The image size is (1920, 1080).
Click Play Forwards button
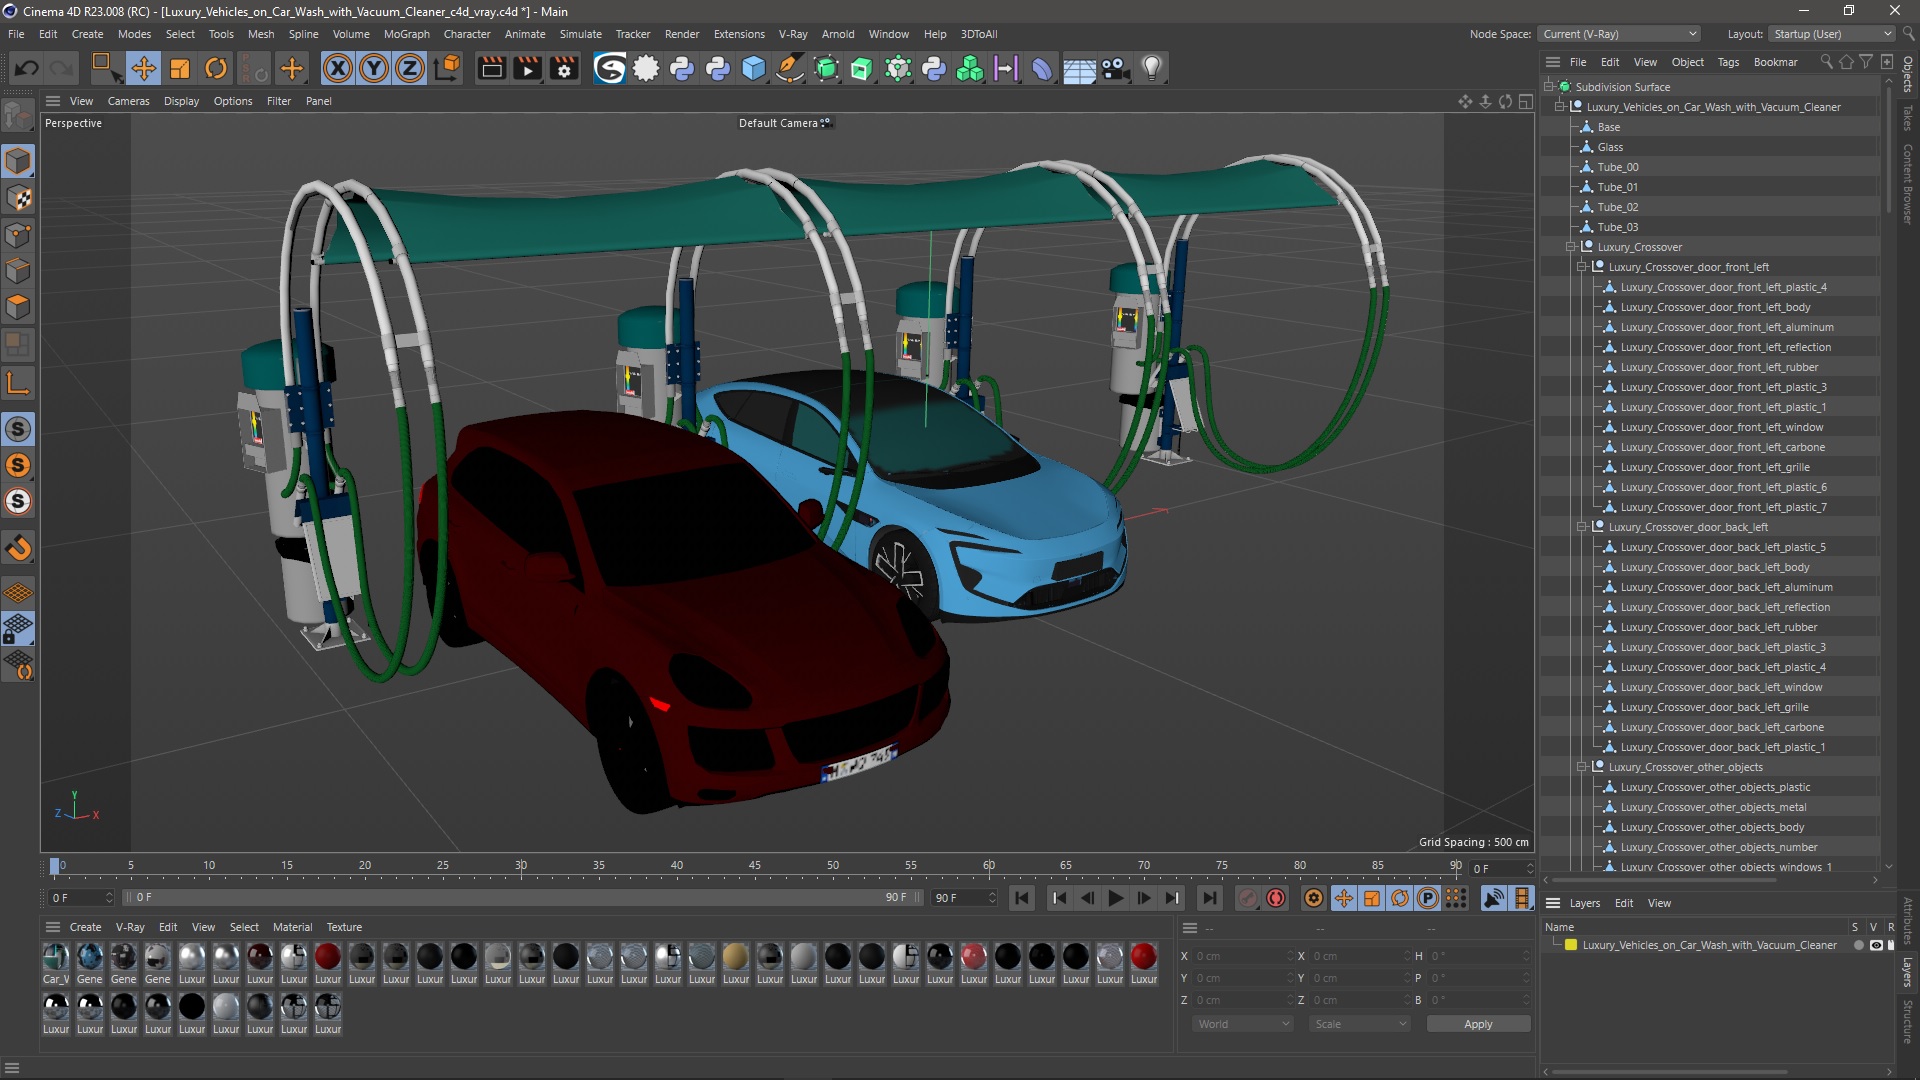[1116, 898]
